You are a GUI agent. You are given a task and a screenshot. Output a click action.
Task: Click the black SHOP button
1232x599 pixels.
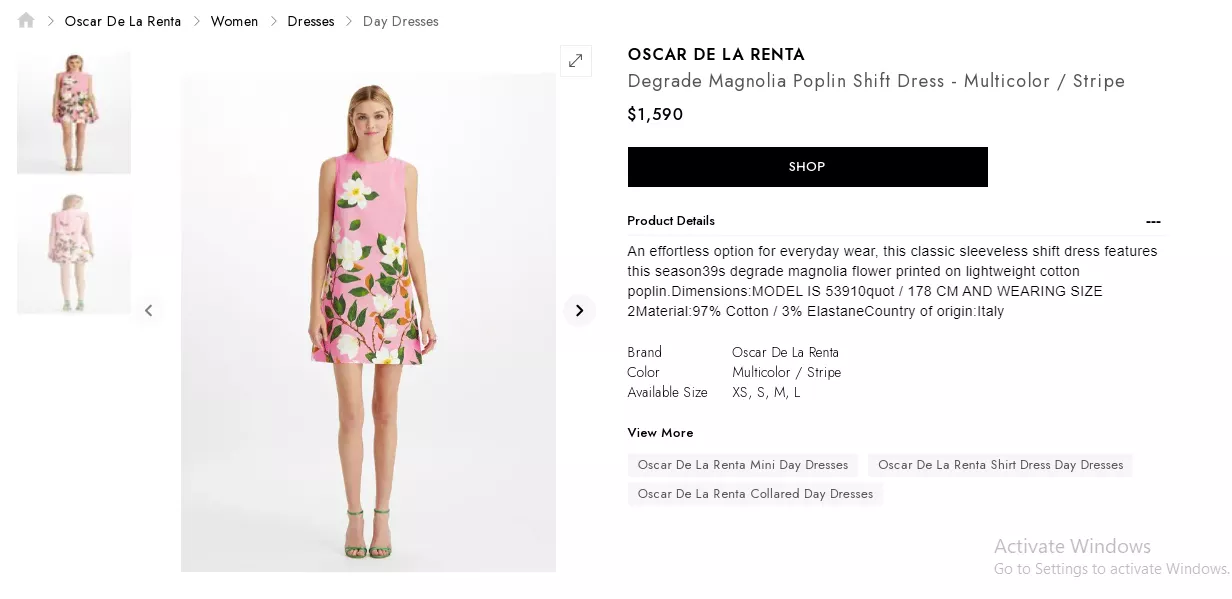(807, 167)
